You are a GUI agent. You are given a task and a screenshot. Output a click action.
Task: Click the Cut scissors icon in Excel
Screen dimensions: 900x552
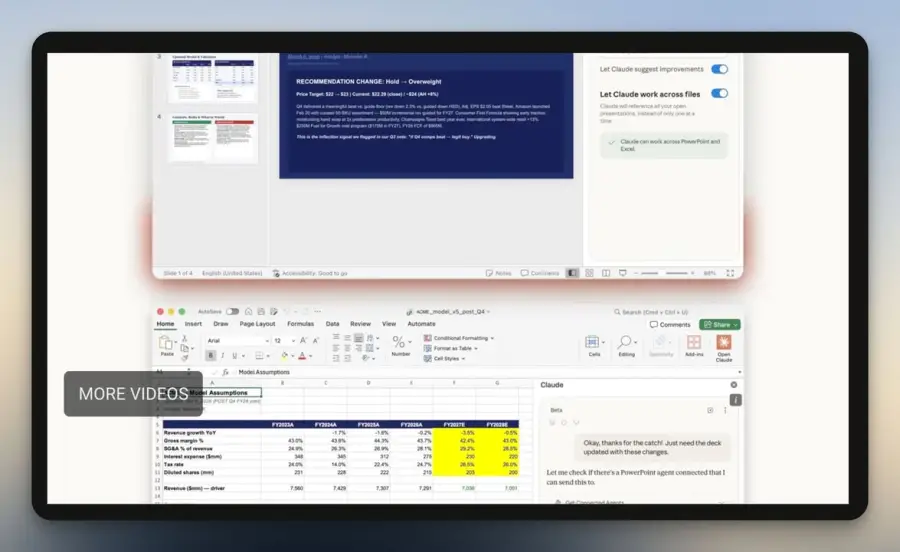click(184, 339)
